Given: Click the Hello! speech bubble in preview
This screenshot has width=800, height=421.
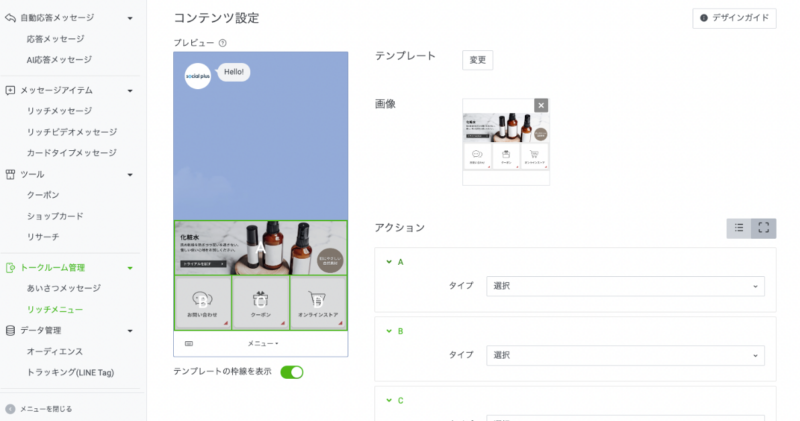Looking at the screenshot, I should (234, 72).
